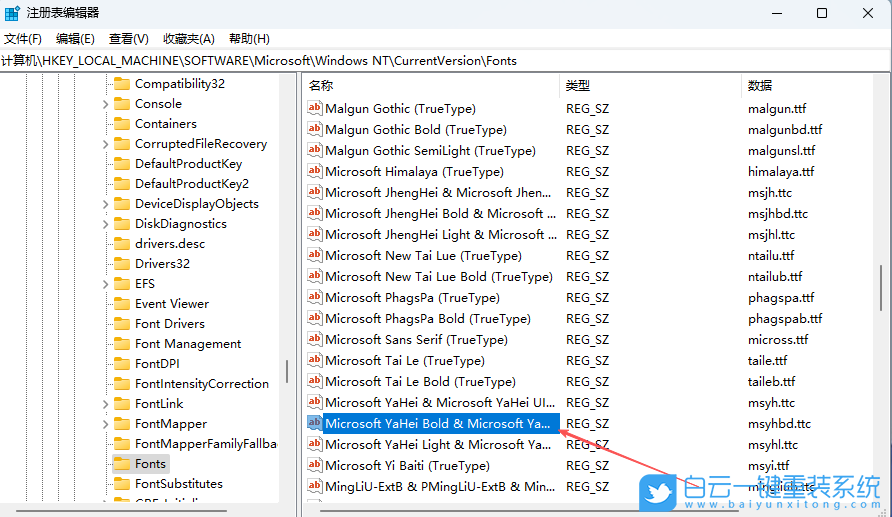Screen dimensions: 892x517
Task: Select the FontSubstitutes folder icon
Action: pyautogui.click(x=122, y=484)
